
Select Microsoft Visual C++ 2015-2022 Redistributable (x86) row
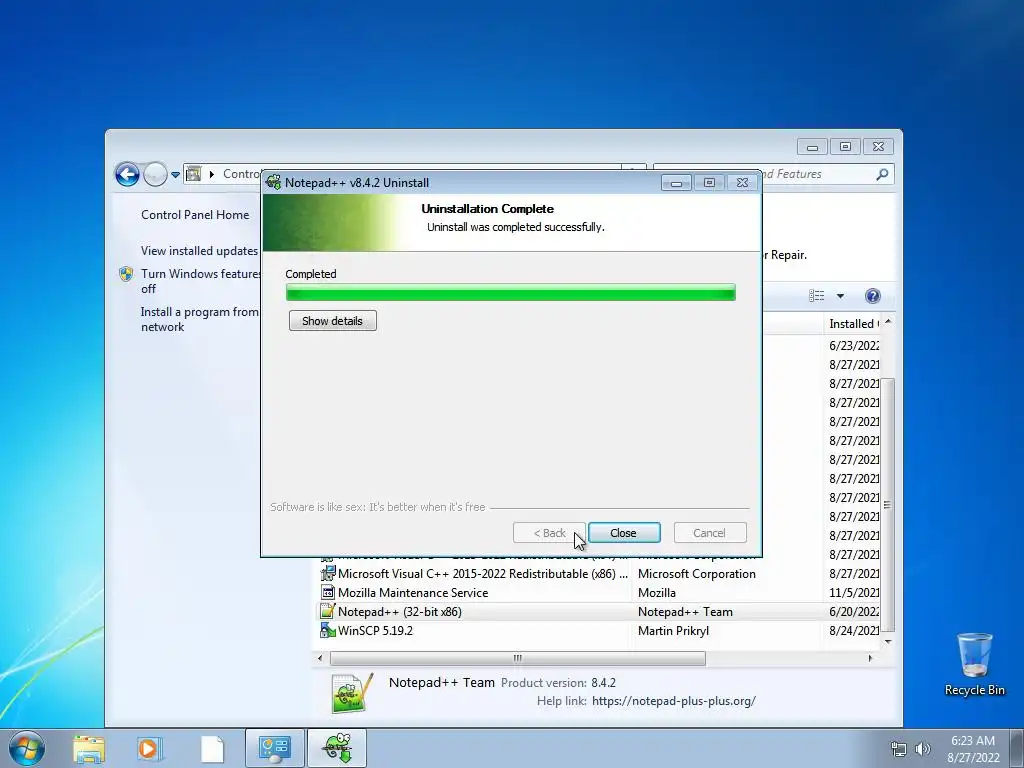(598, 574)
